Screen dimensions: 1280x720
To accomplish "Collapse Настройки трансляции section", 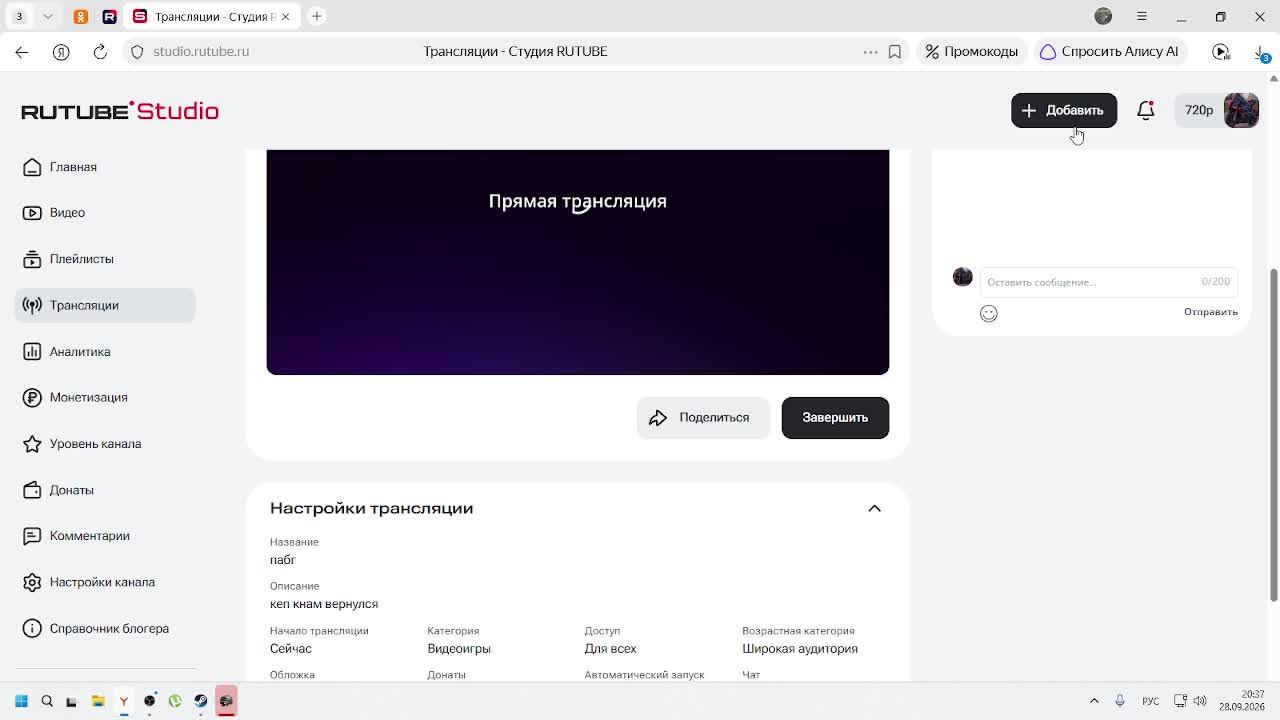I will [x=874, y=508].
